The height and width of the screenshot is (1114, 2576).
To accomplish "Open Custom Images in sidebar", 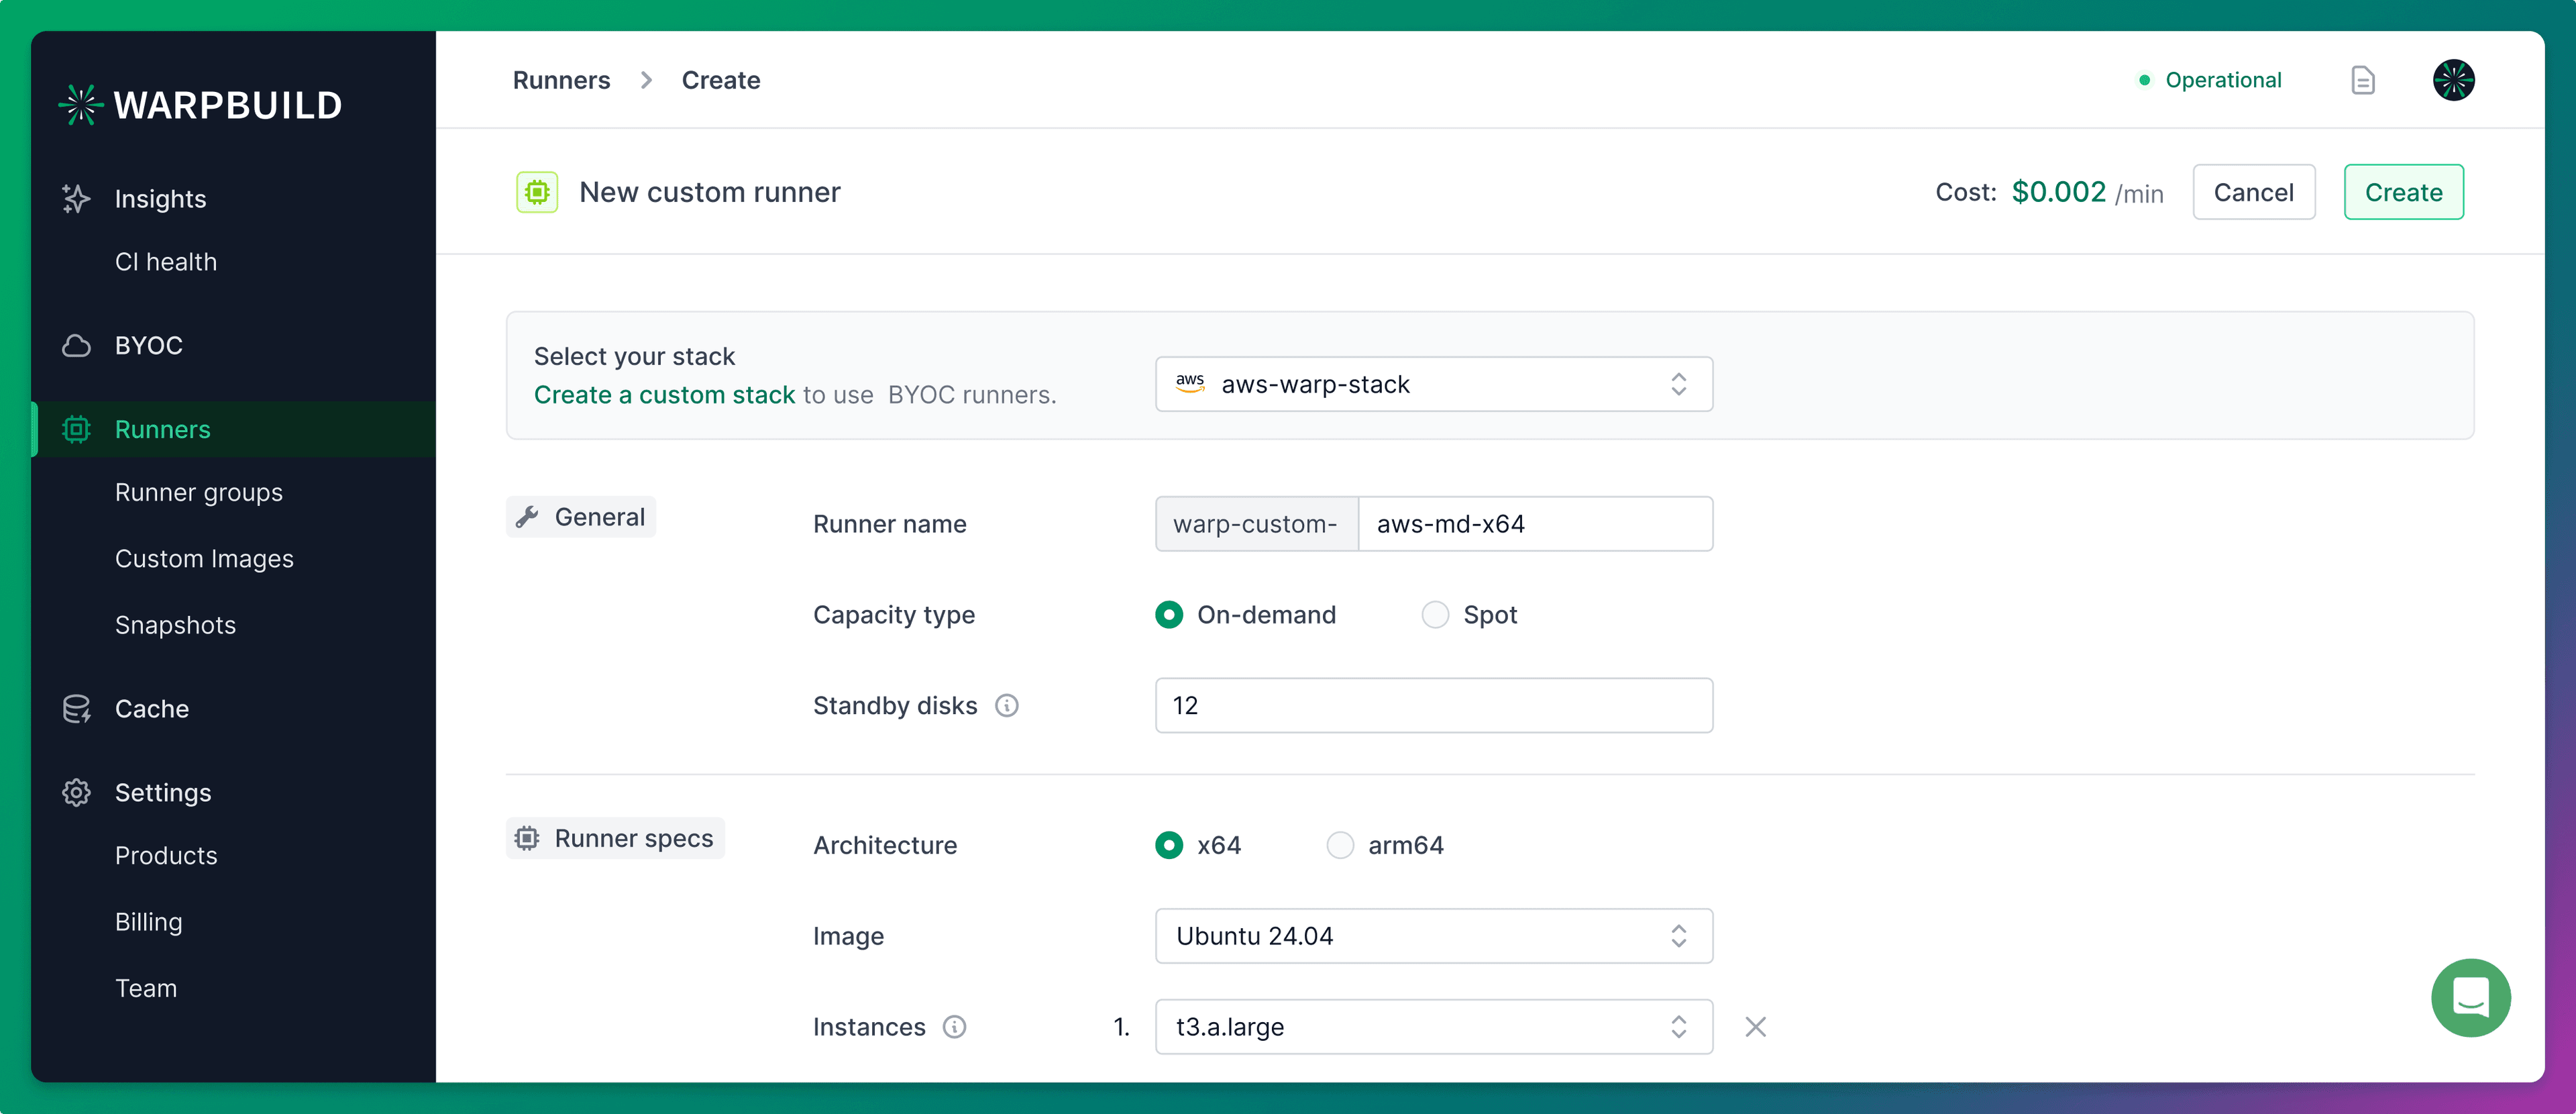I will [x=204, y=559].
